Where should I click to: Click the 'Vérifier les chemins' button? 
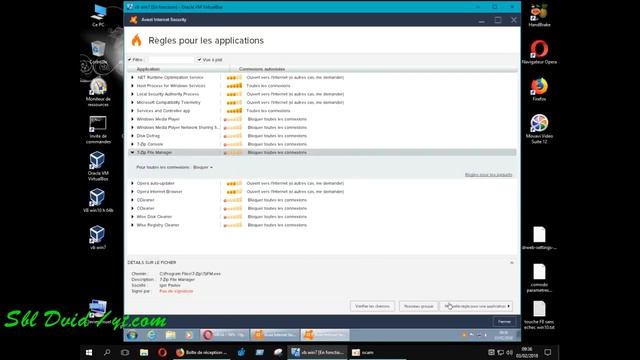pos(372,306)
